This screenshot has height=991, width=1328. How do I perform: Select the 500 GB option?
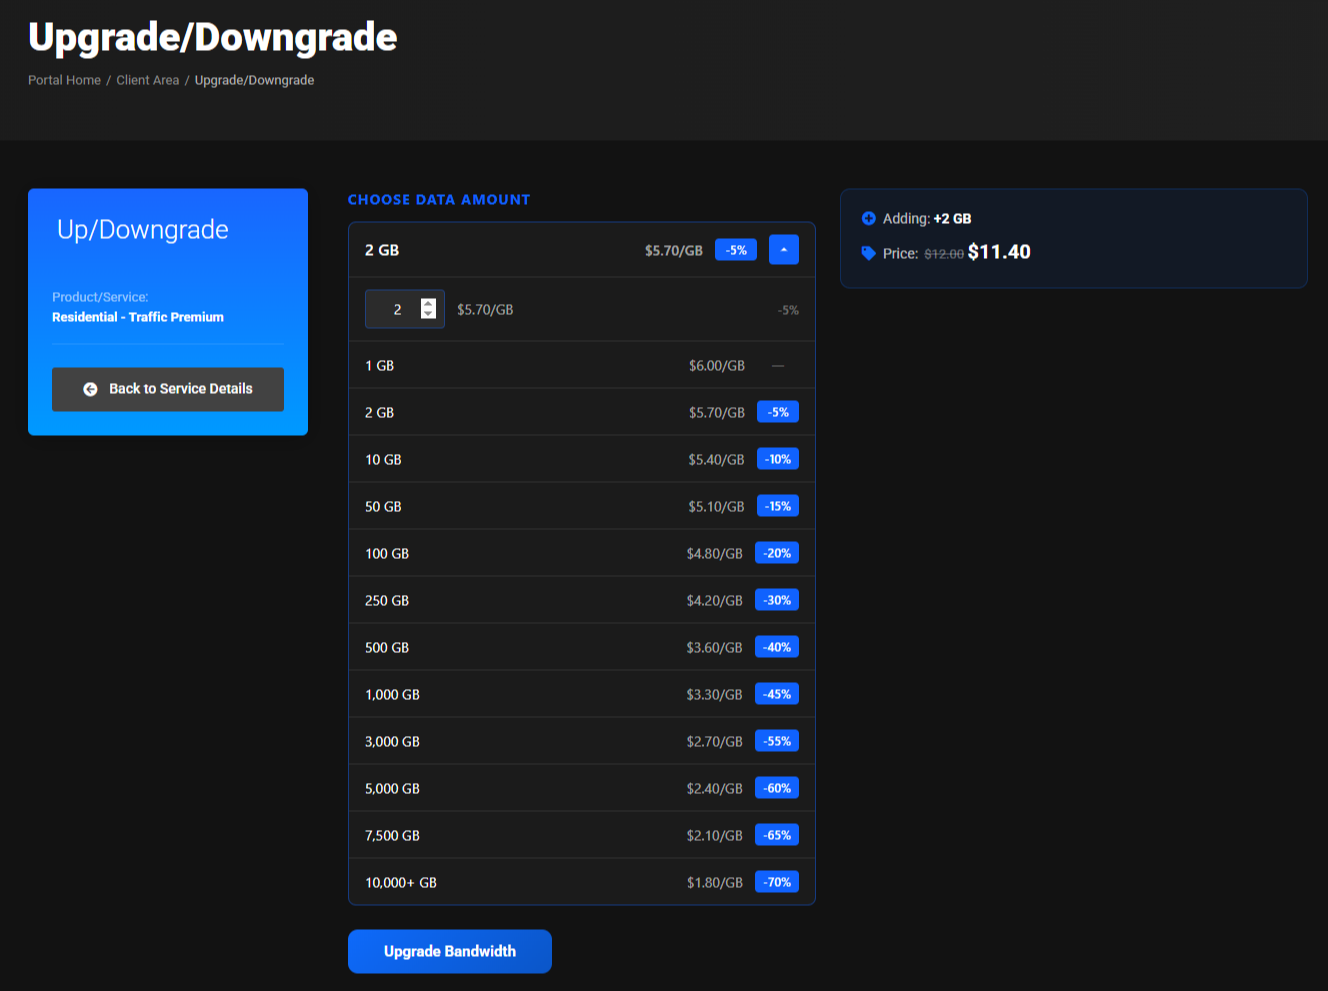(582, 647)
